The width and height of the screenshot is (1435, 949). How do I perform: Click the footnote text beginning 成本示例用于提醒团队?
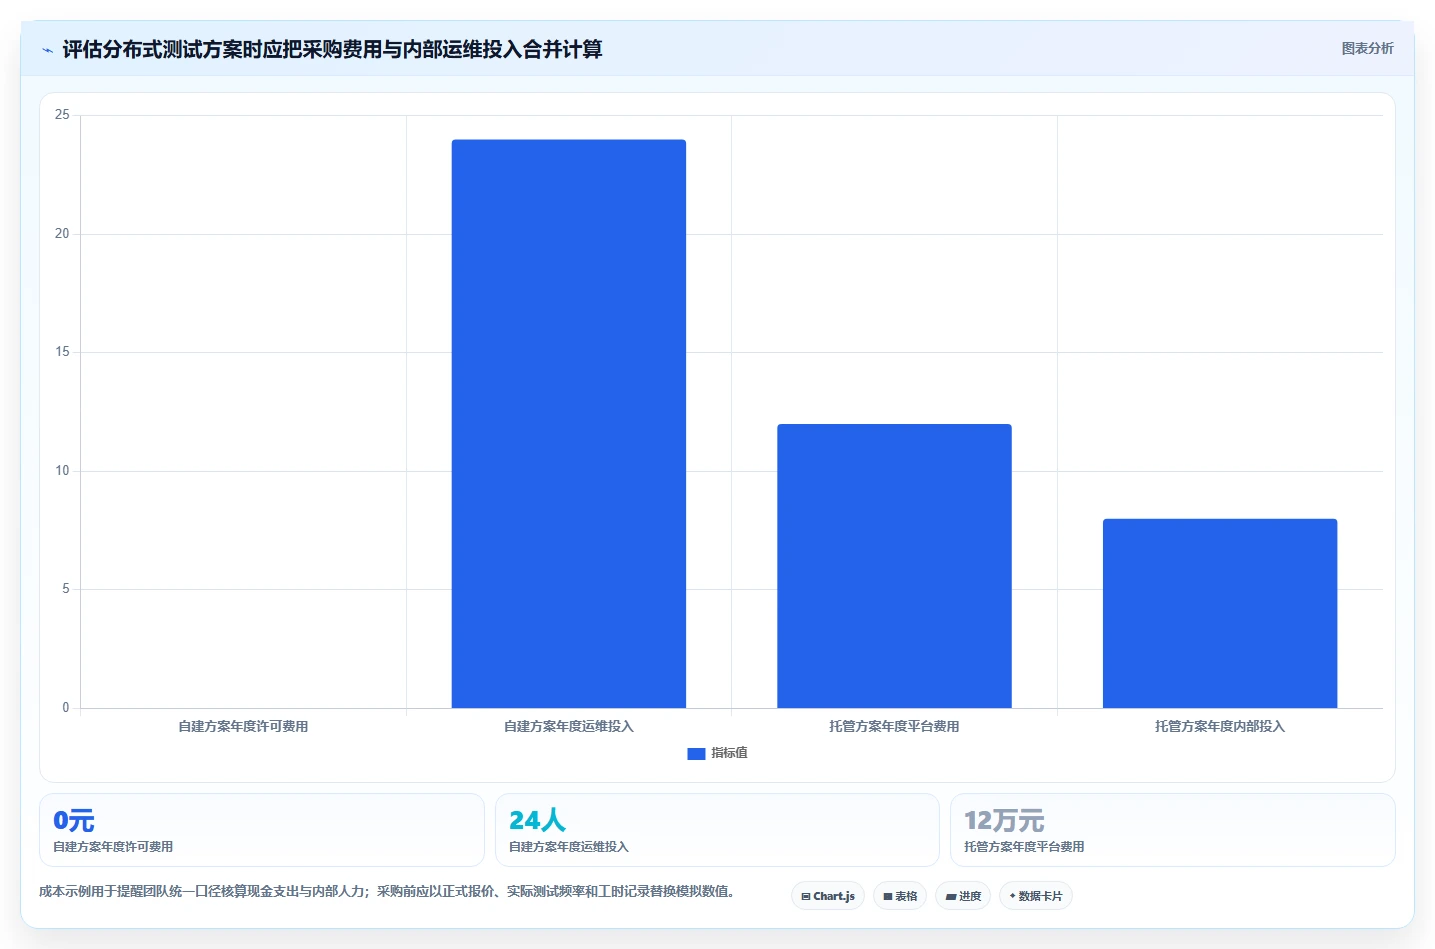click(x=387, y=891)
